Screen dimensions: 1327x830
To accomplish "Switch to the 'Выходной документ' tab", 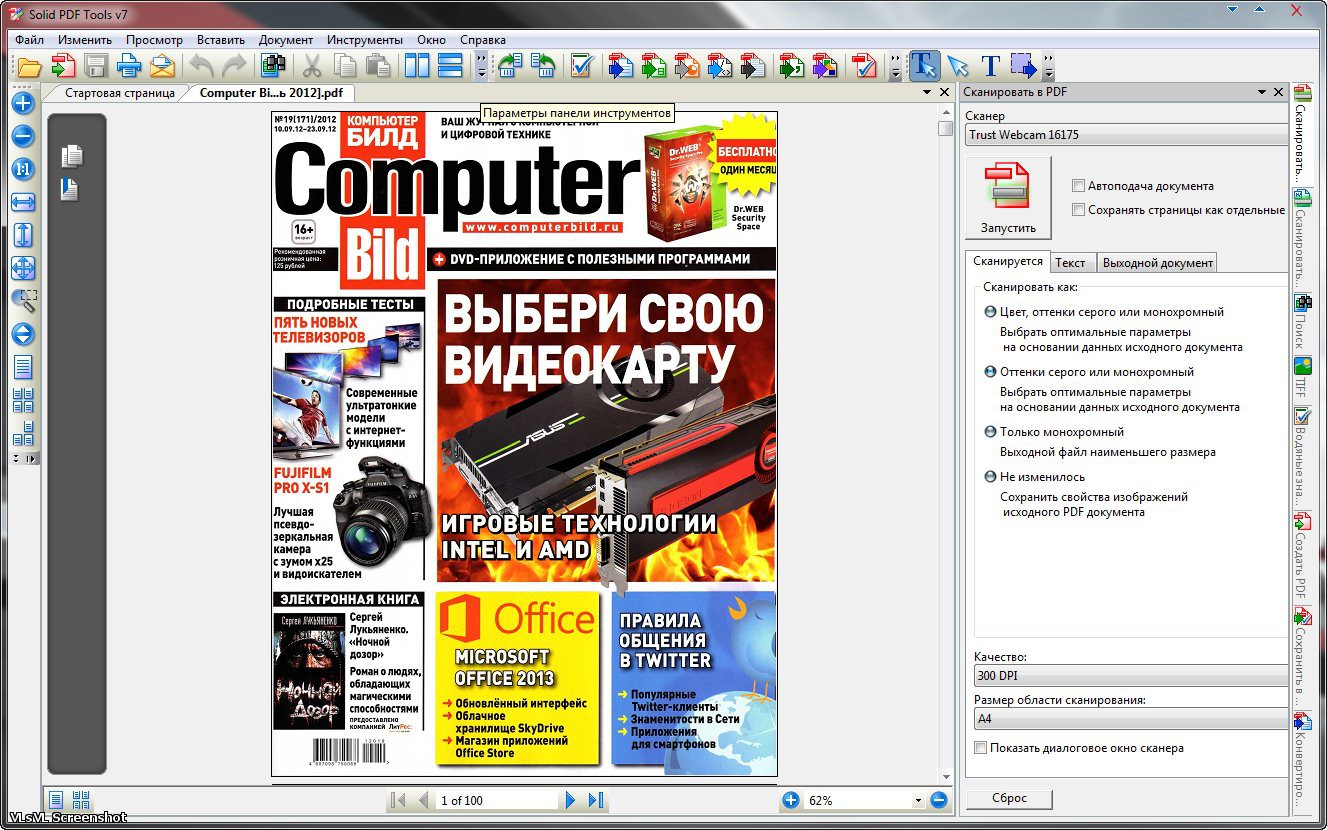I will pos(1158,262).
